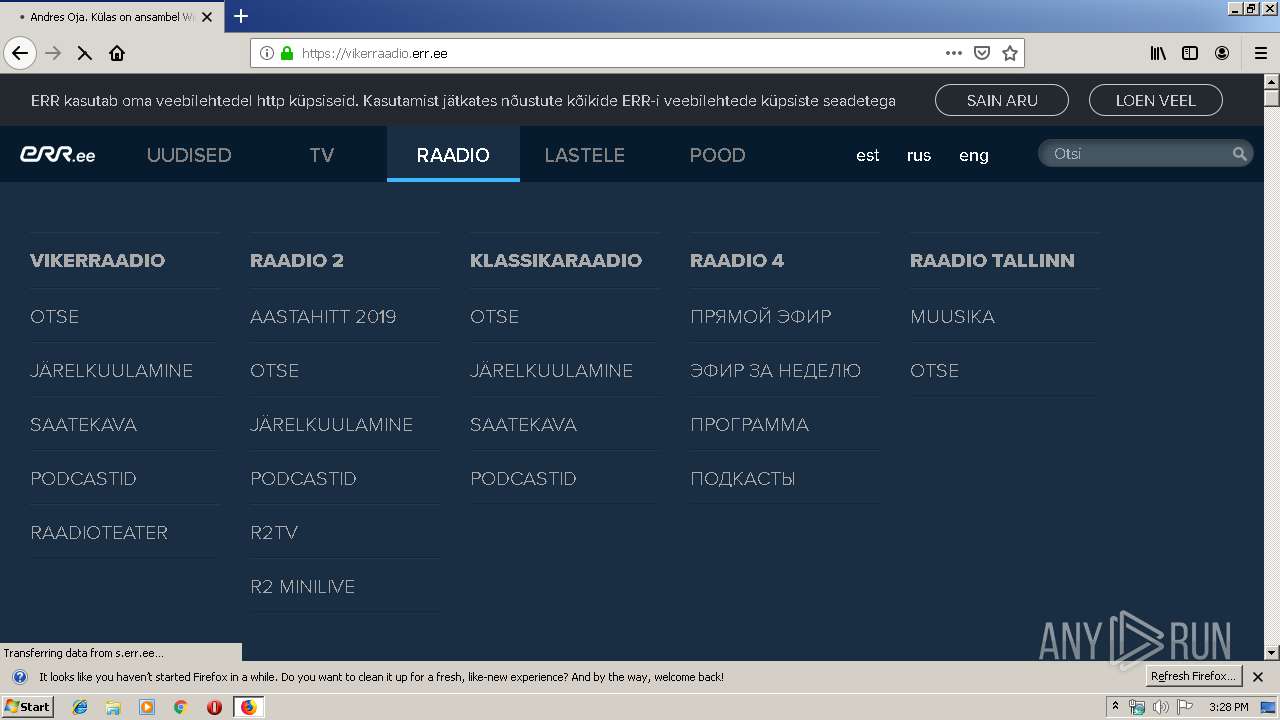Go back with the browser back arrow

coord(20,53)
